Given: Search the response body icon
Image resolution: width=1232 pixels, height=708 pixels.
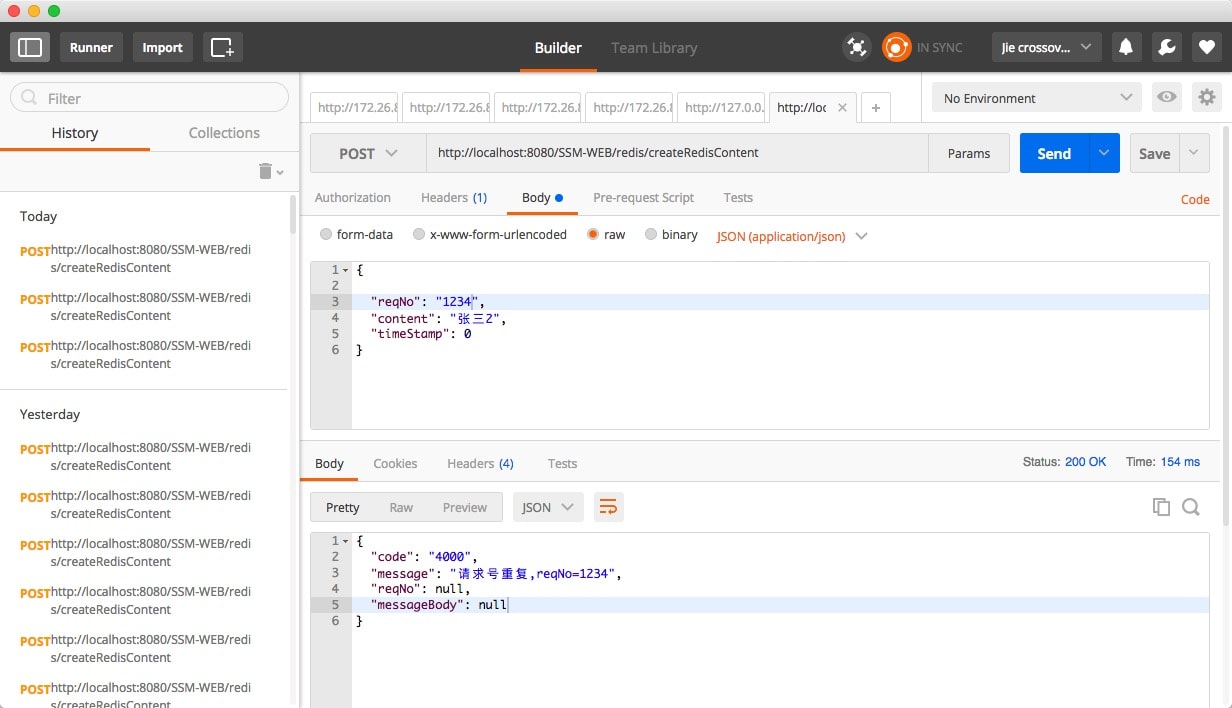Looking at the screenshot, I should [1191, 507].
